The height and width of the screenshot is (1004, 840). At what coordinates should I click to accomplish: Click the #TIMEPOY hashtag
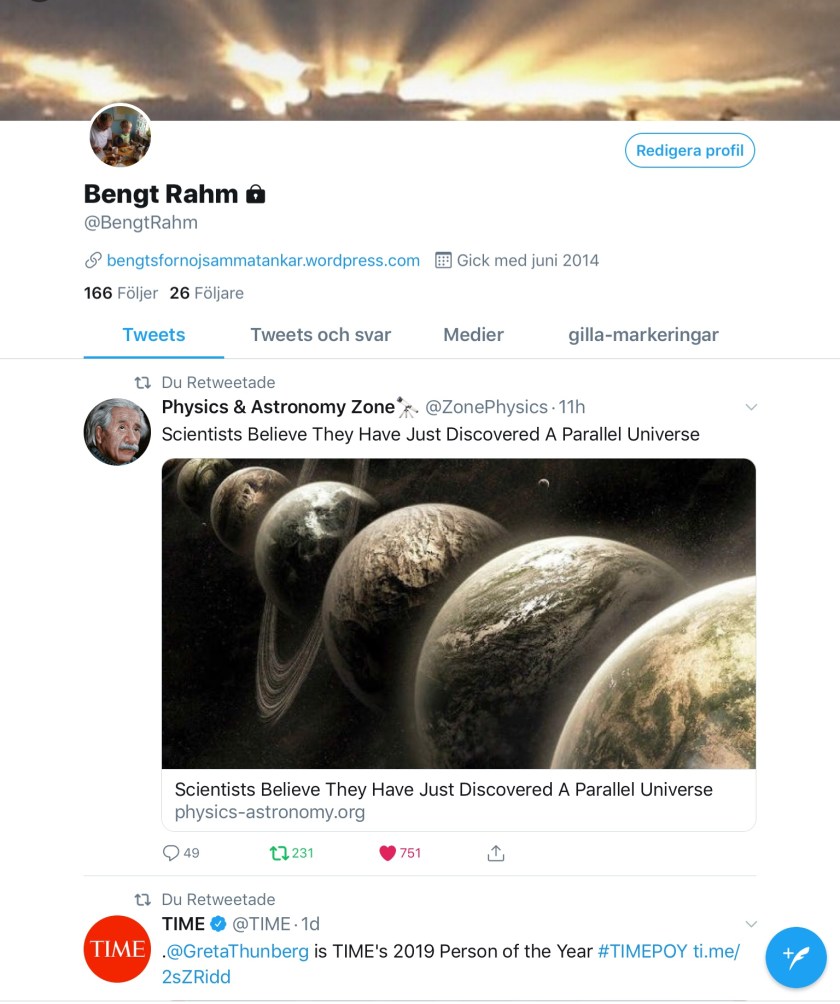tap(642, 951)
